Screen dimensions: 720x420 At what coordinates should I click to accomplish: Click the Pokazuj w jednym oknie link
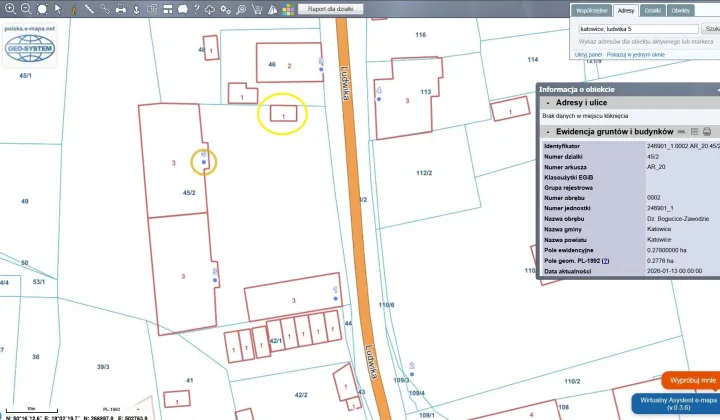click(636, 54)
